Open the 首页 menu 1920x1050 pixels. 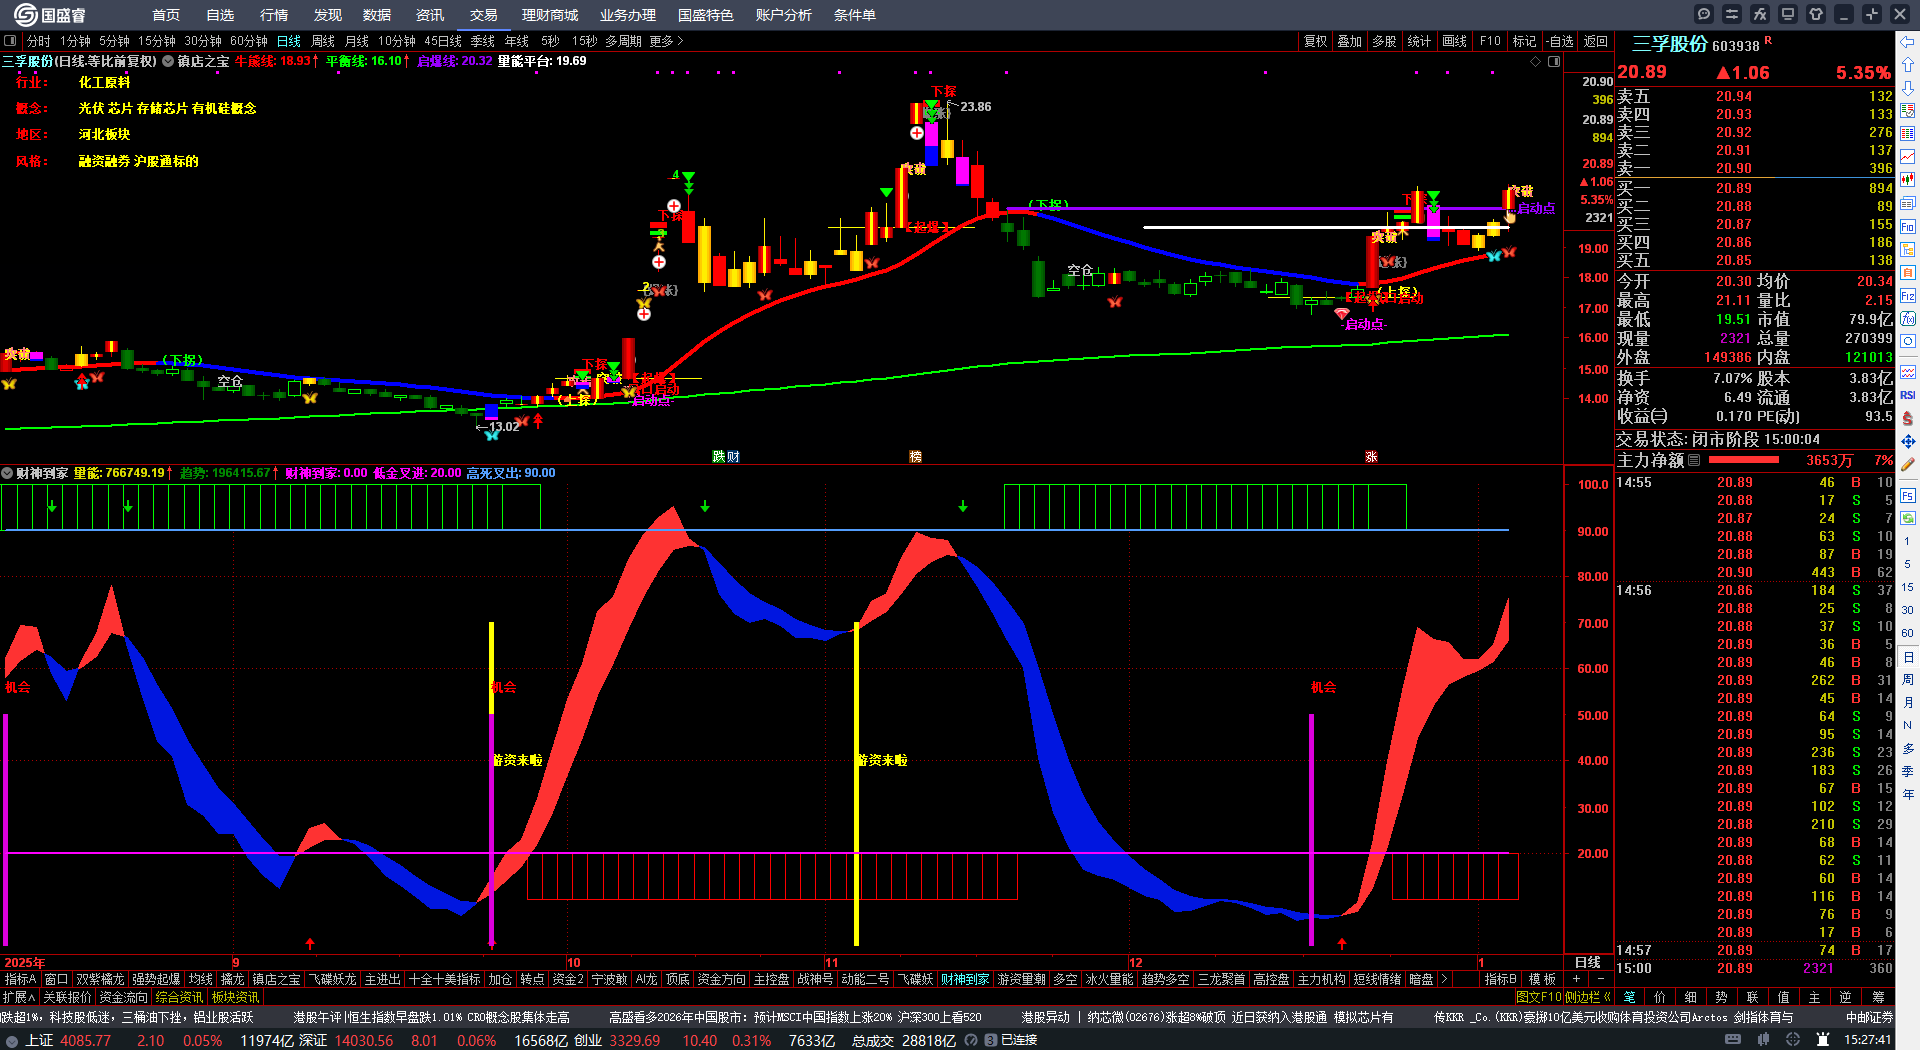166,15
